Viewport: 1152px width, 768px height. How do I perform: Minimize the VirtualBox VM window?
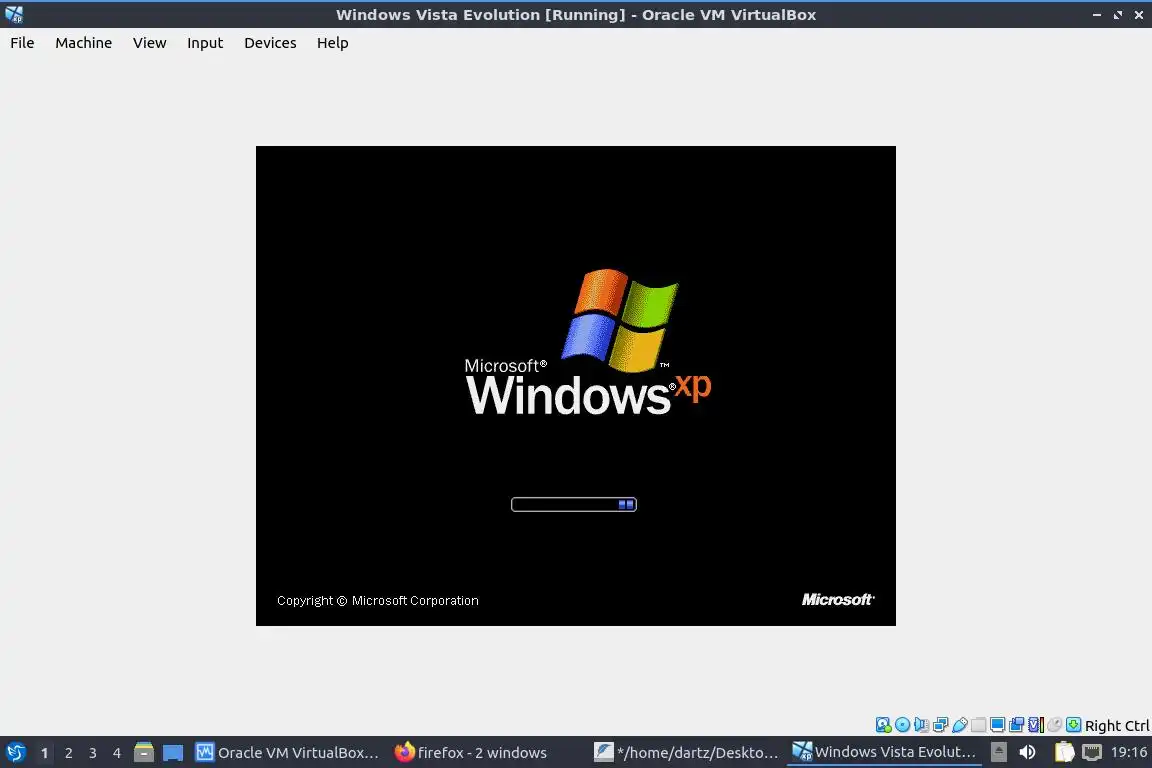pyautogui.click(x=1097, y=15)
